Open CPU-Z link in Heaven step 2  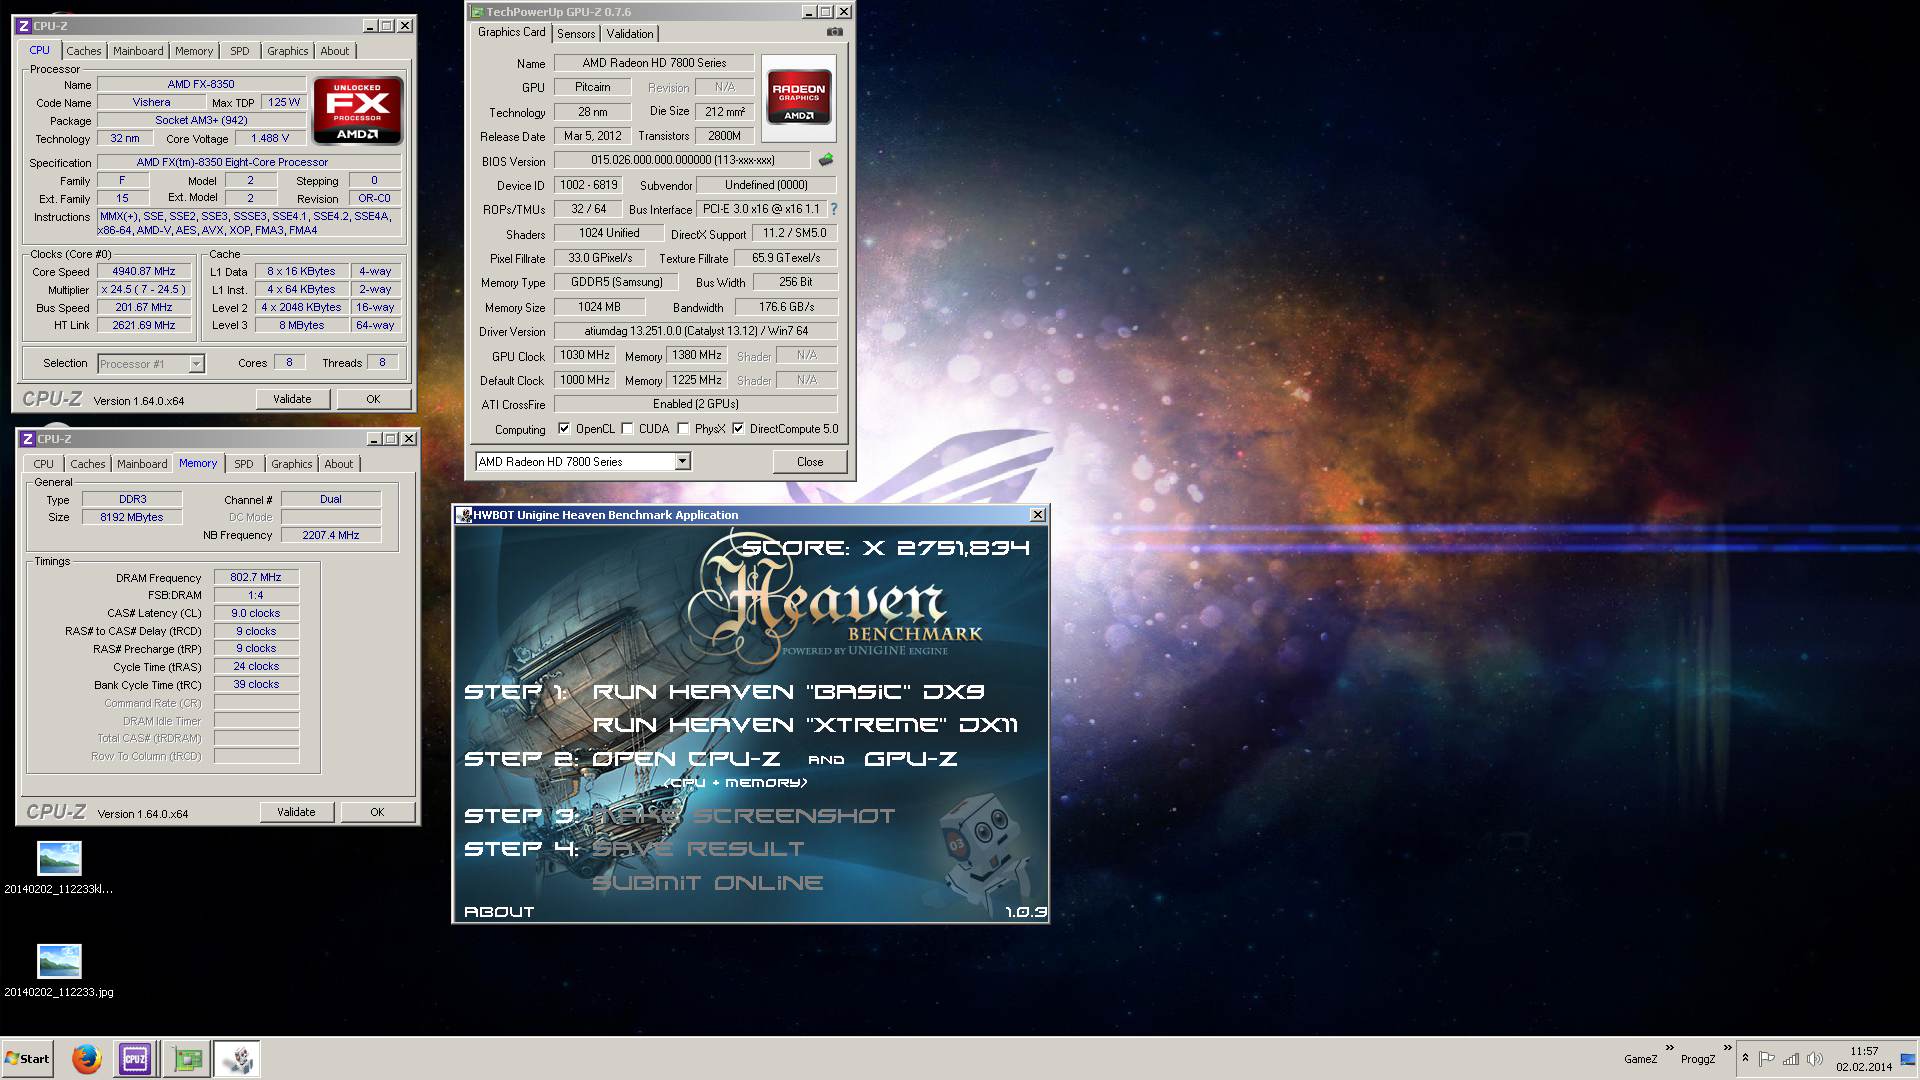686,759
